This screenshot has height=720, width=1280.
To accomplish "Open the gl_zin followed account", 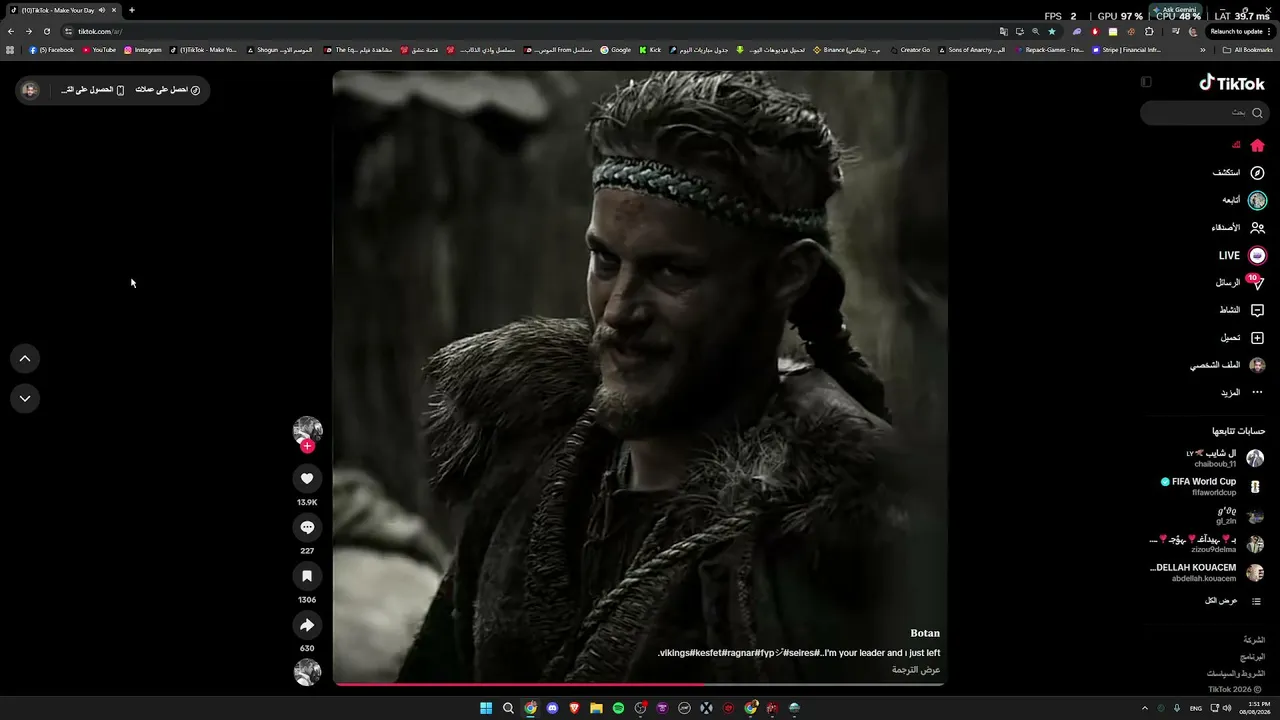I will [x=1240, y=516].
